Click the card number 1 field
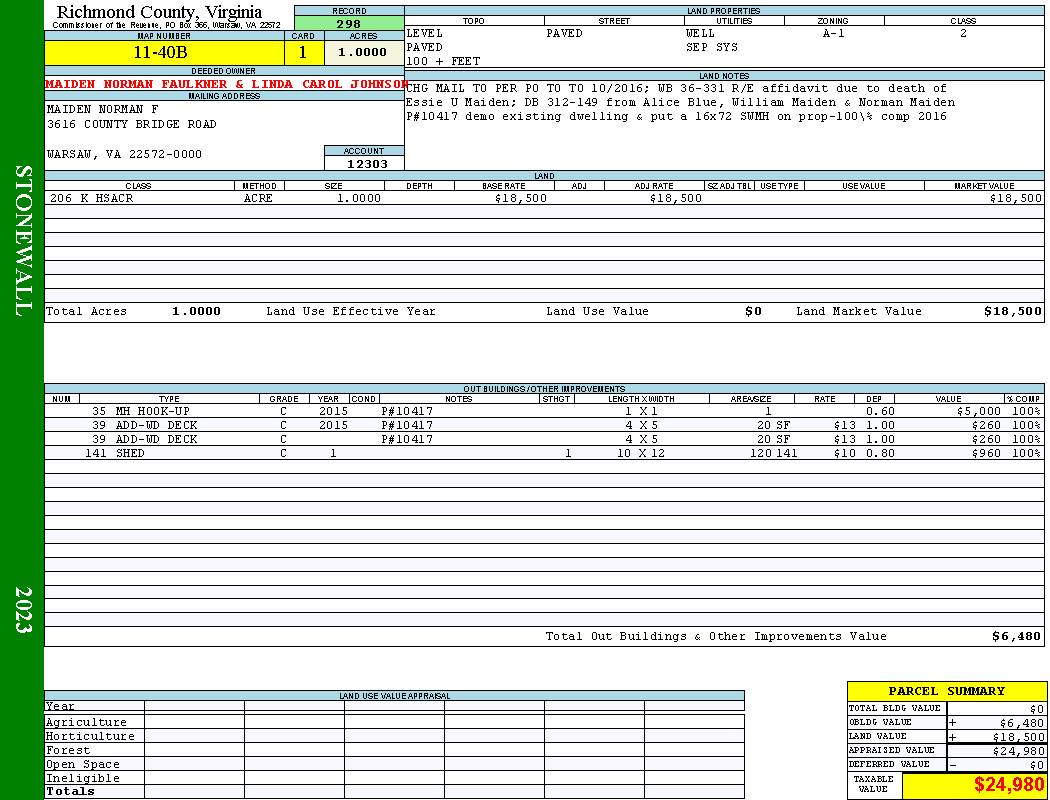Image resolution: width=1050 pixels, height=800 pixels. 303,53
